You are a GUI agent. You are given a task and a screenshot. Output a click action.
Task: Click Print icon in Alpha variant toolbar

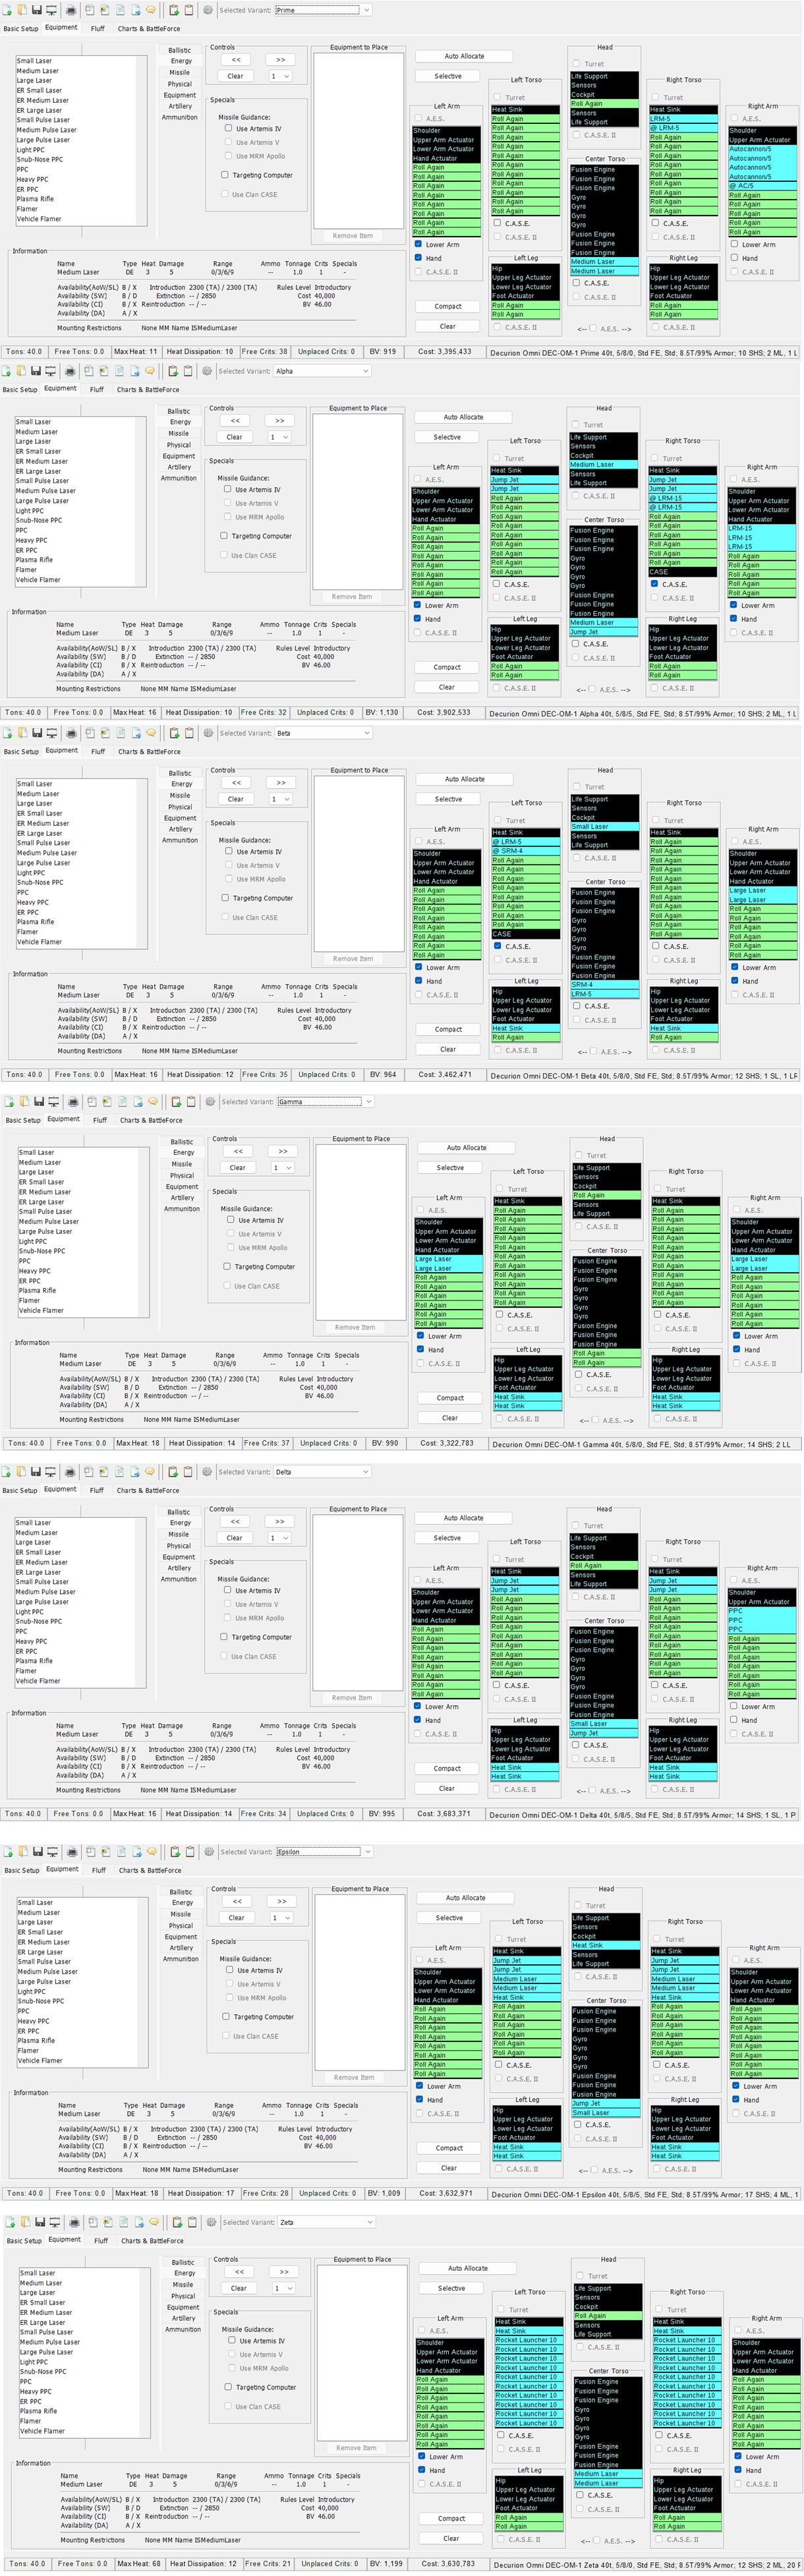coord(70,371)
